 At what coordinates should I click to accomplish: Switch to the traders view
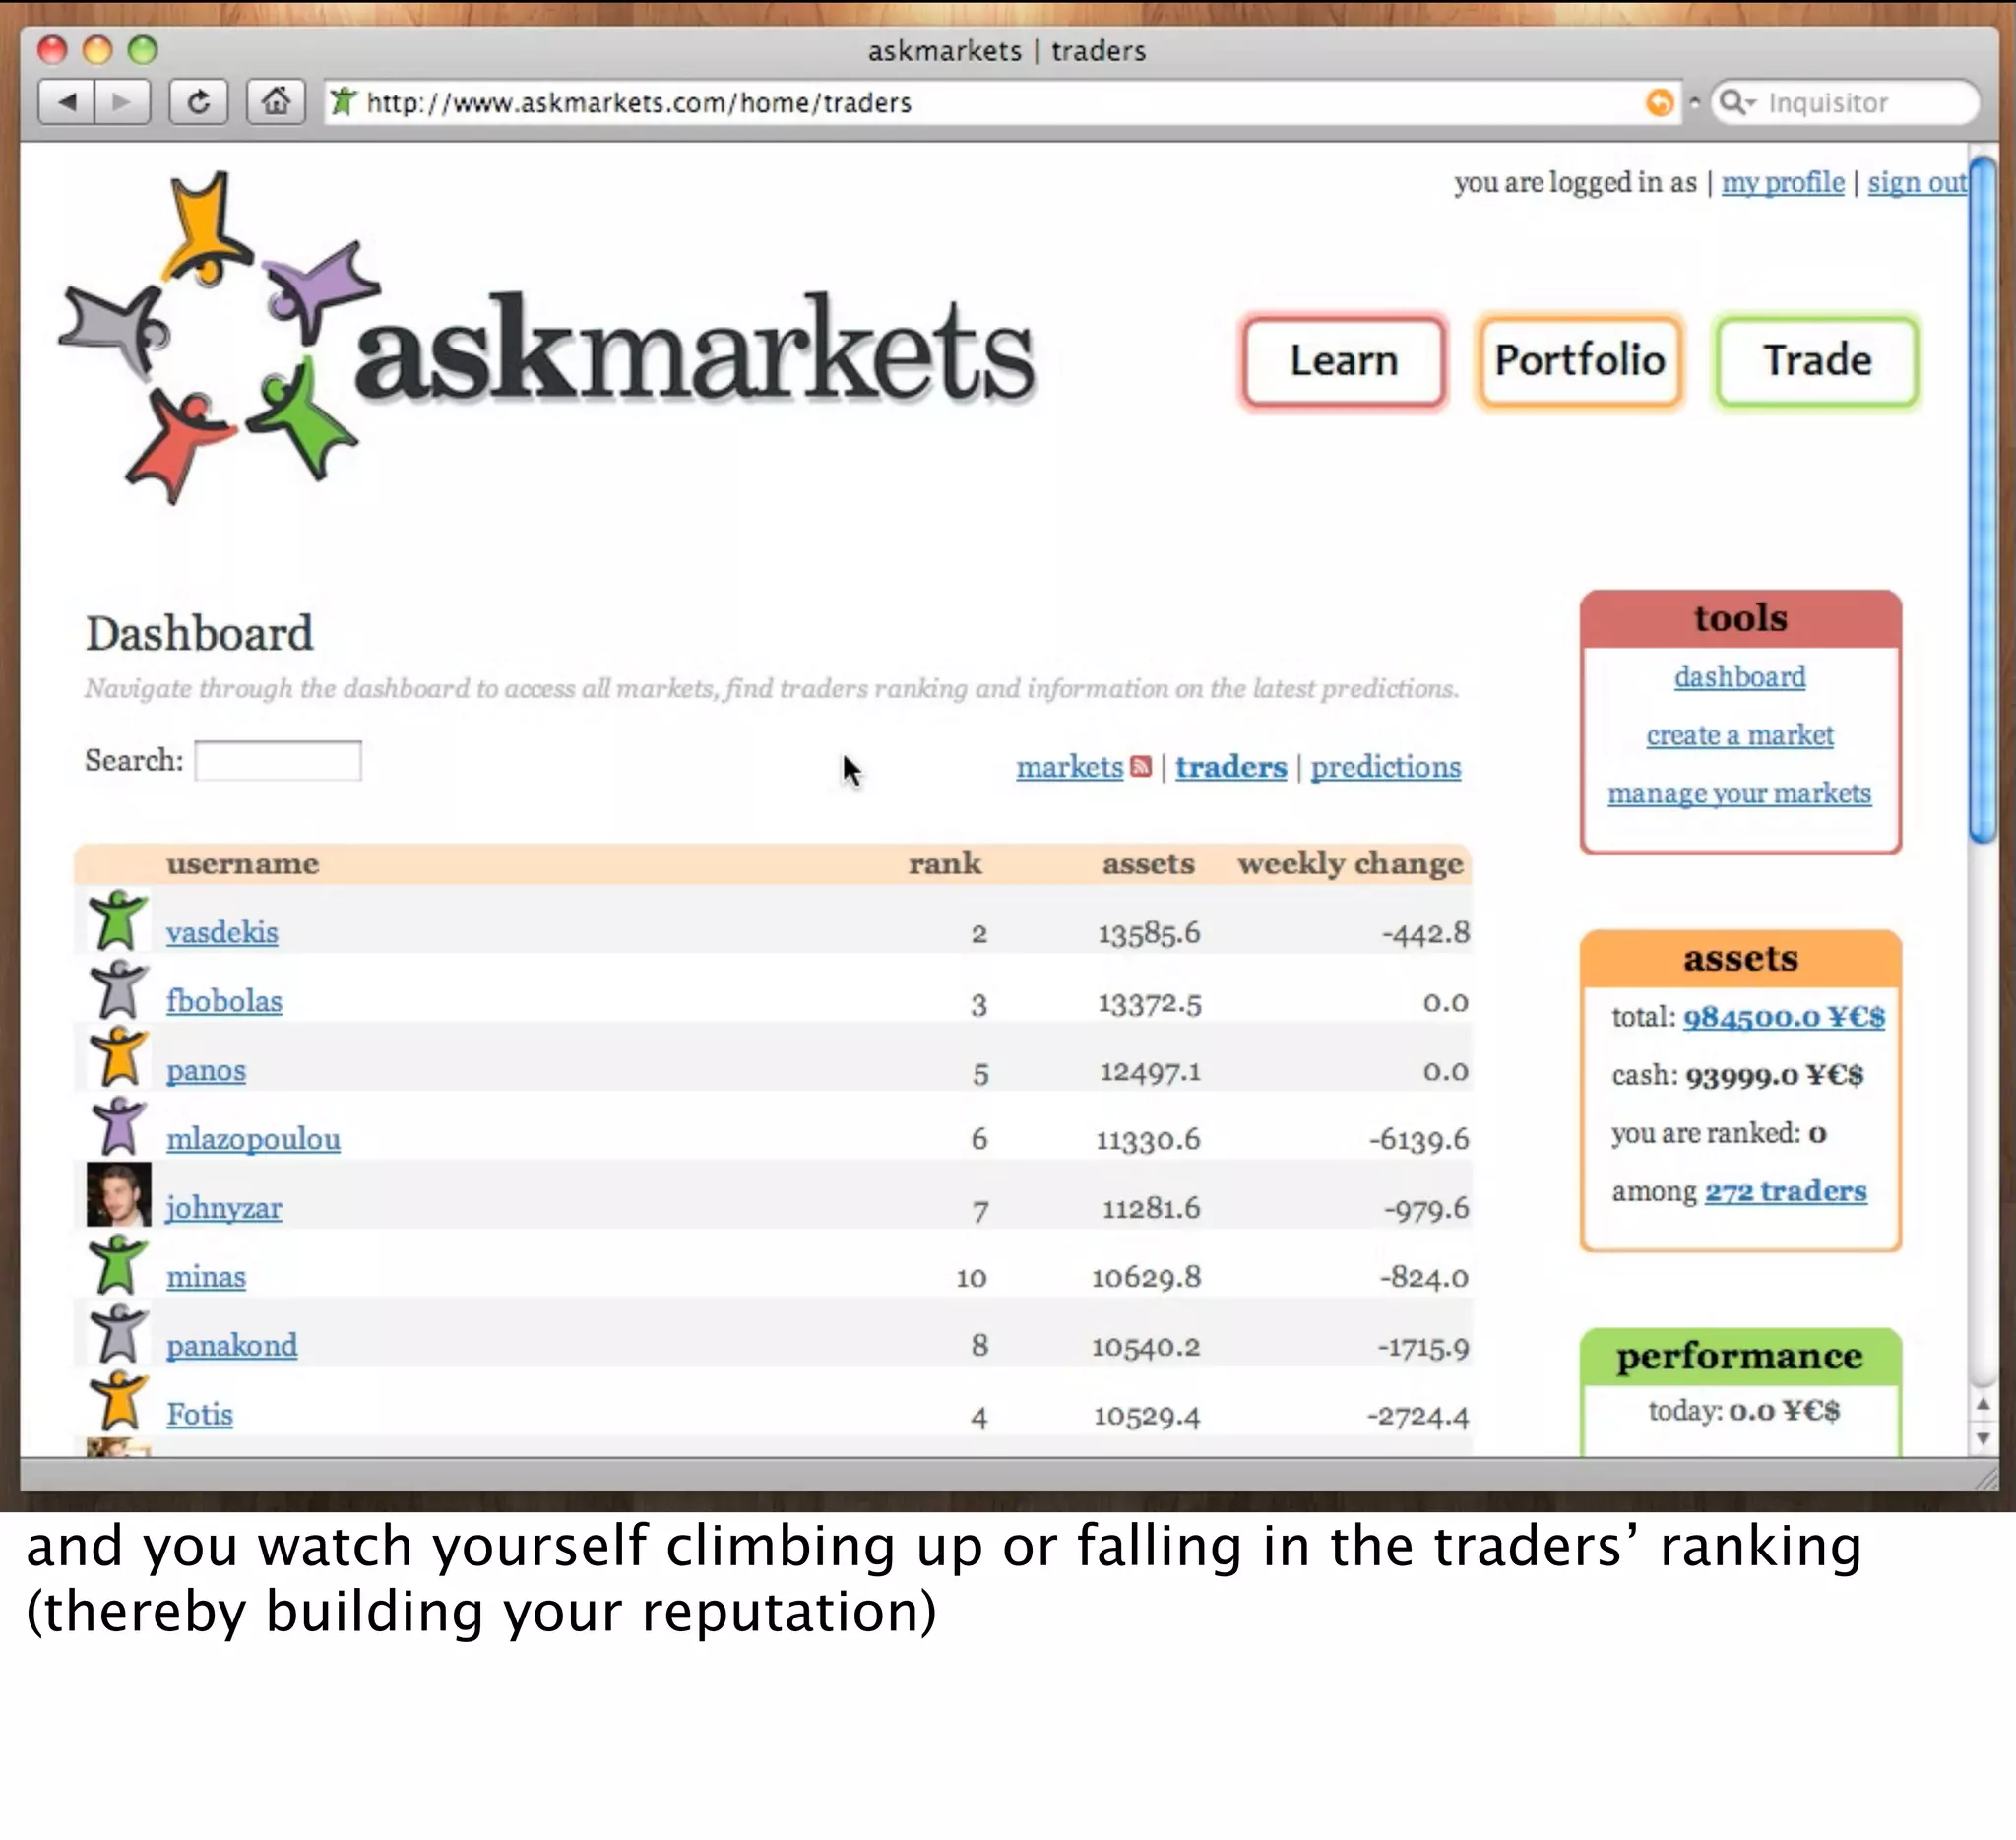[x=1231, y=767]
